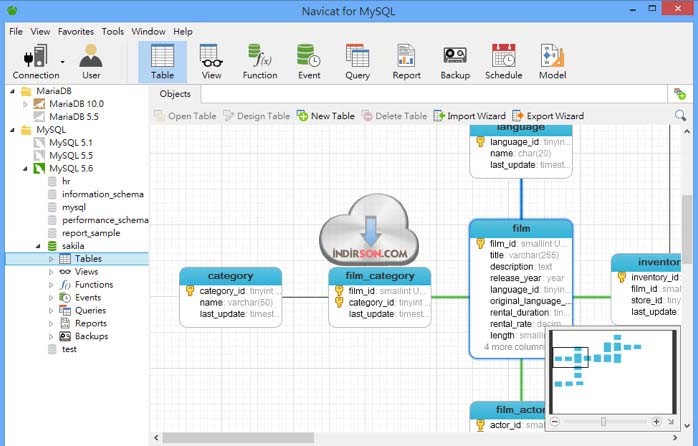Open the Favorites menu
This screenshot has width=698, height=446.
76,32
